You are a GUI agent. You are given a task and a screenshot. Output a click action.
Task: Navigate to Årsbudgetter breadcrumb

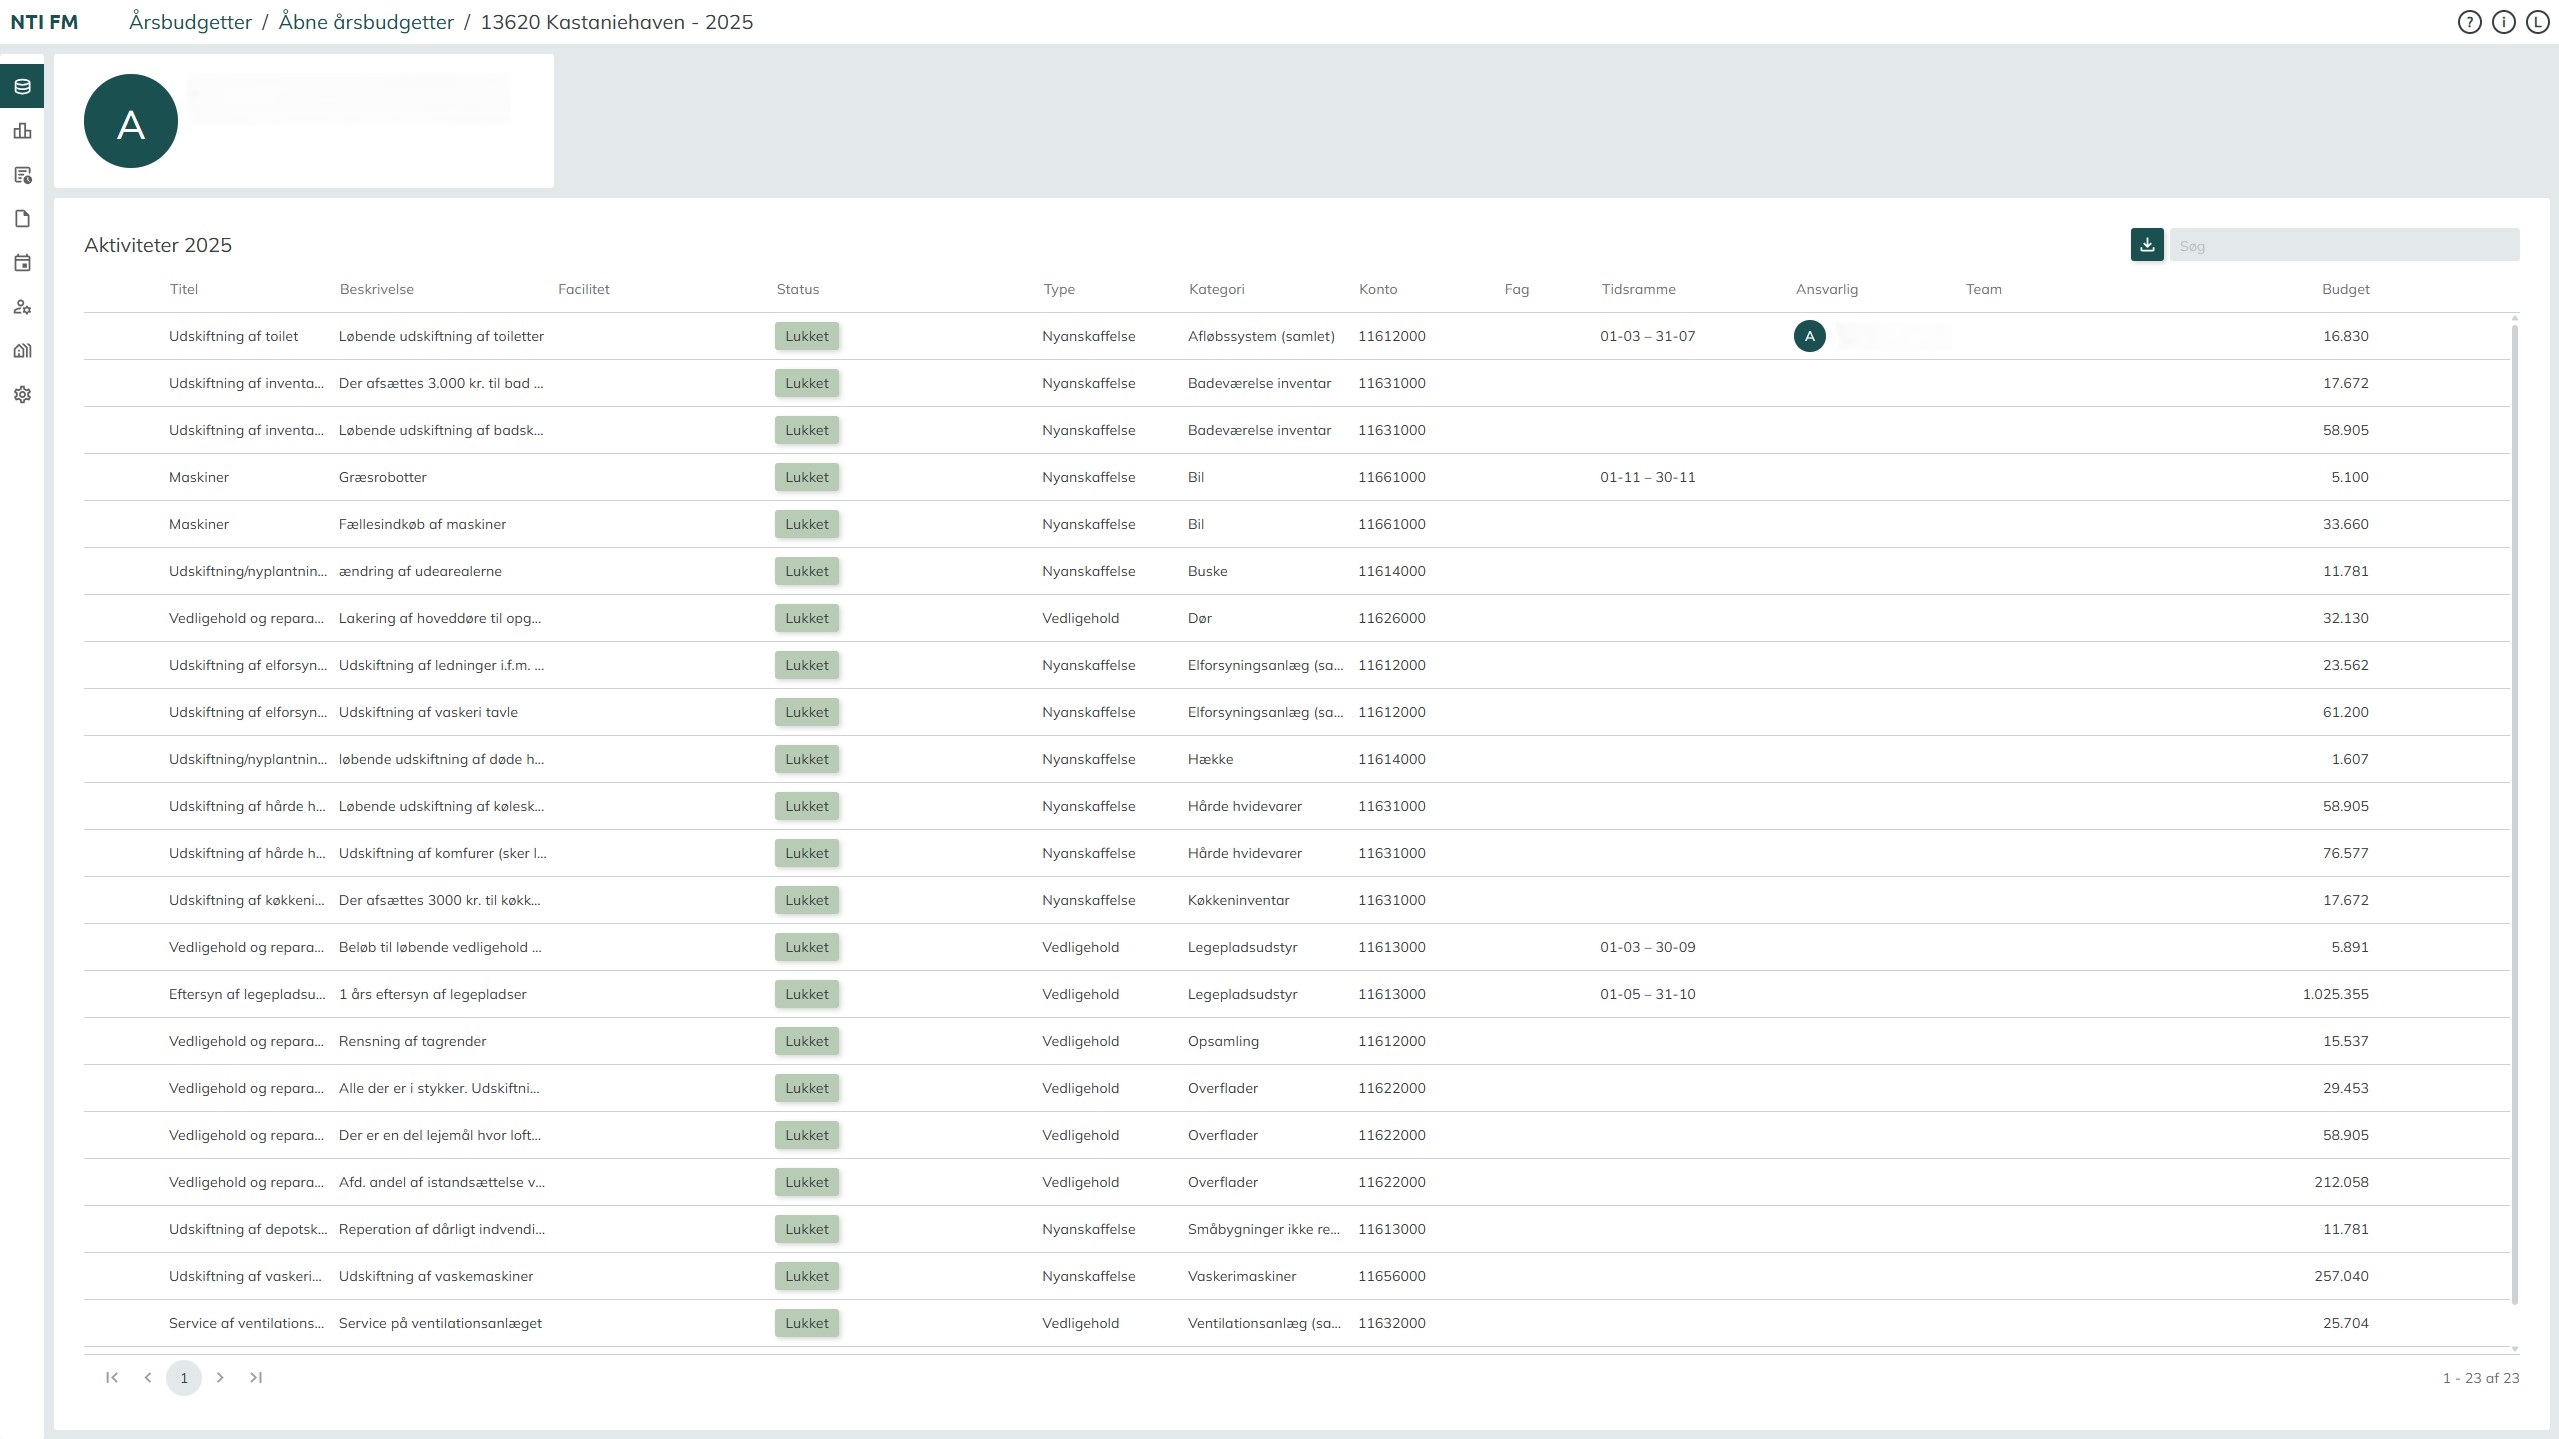coord(190,22)
